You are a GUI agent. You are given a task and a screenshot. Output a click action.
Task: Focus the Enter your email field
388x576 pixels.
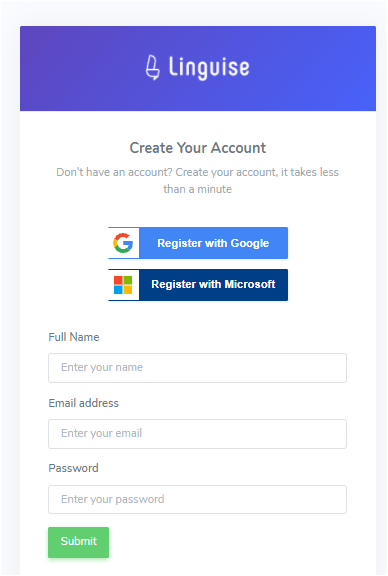pos(197,434)
